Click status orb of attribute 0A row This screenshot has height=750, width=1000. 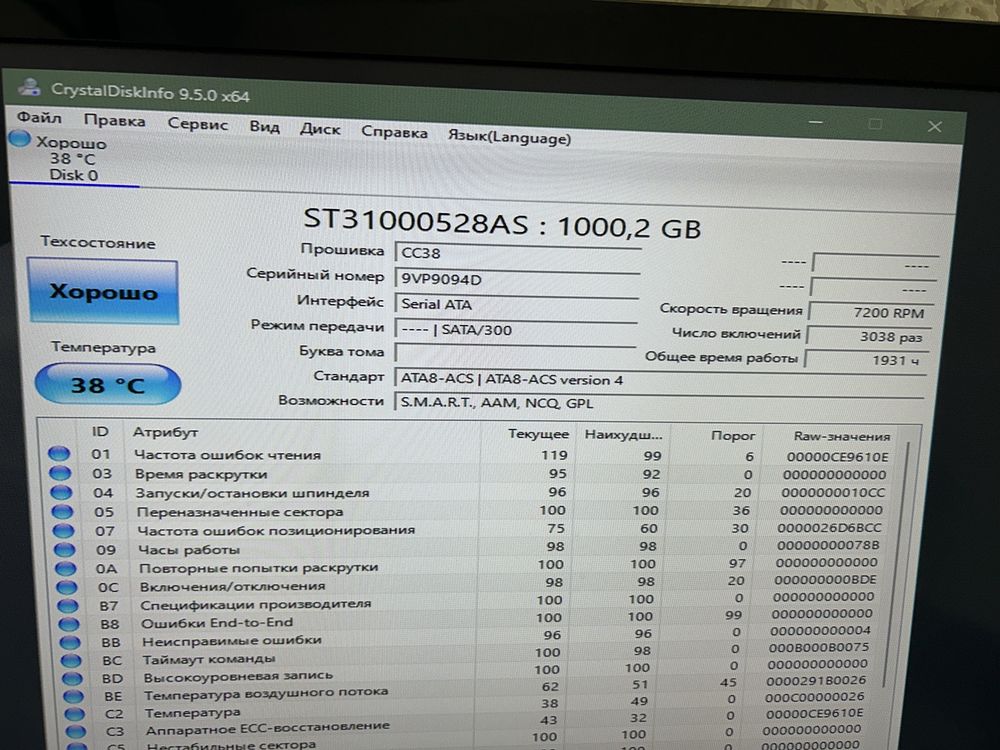66,568
